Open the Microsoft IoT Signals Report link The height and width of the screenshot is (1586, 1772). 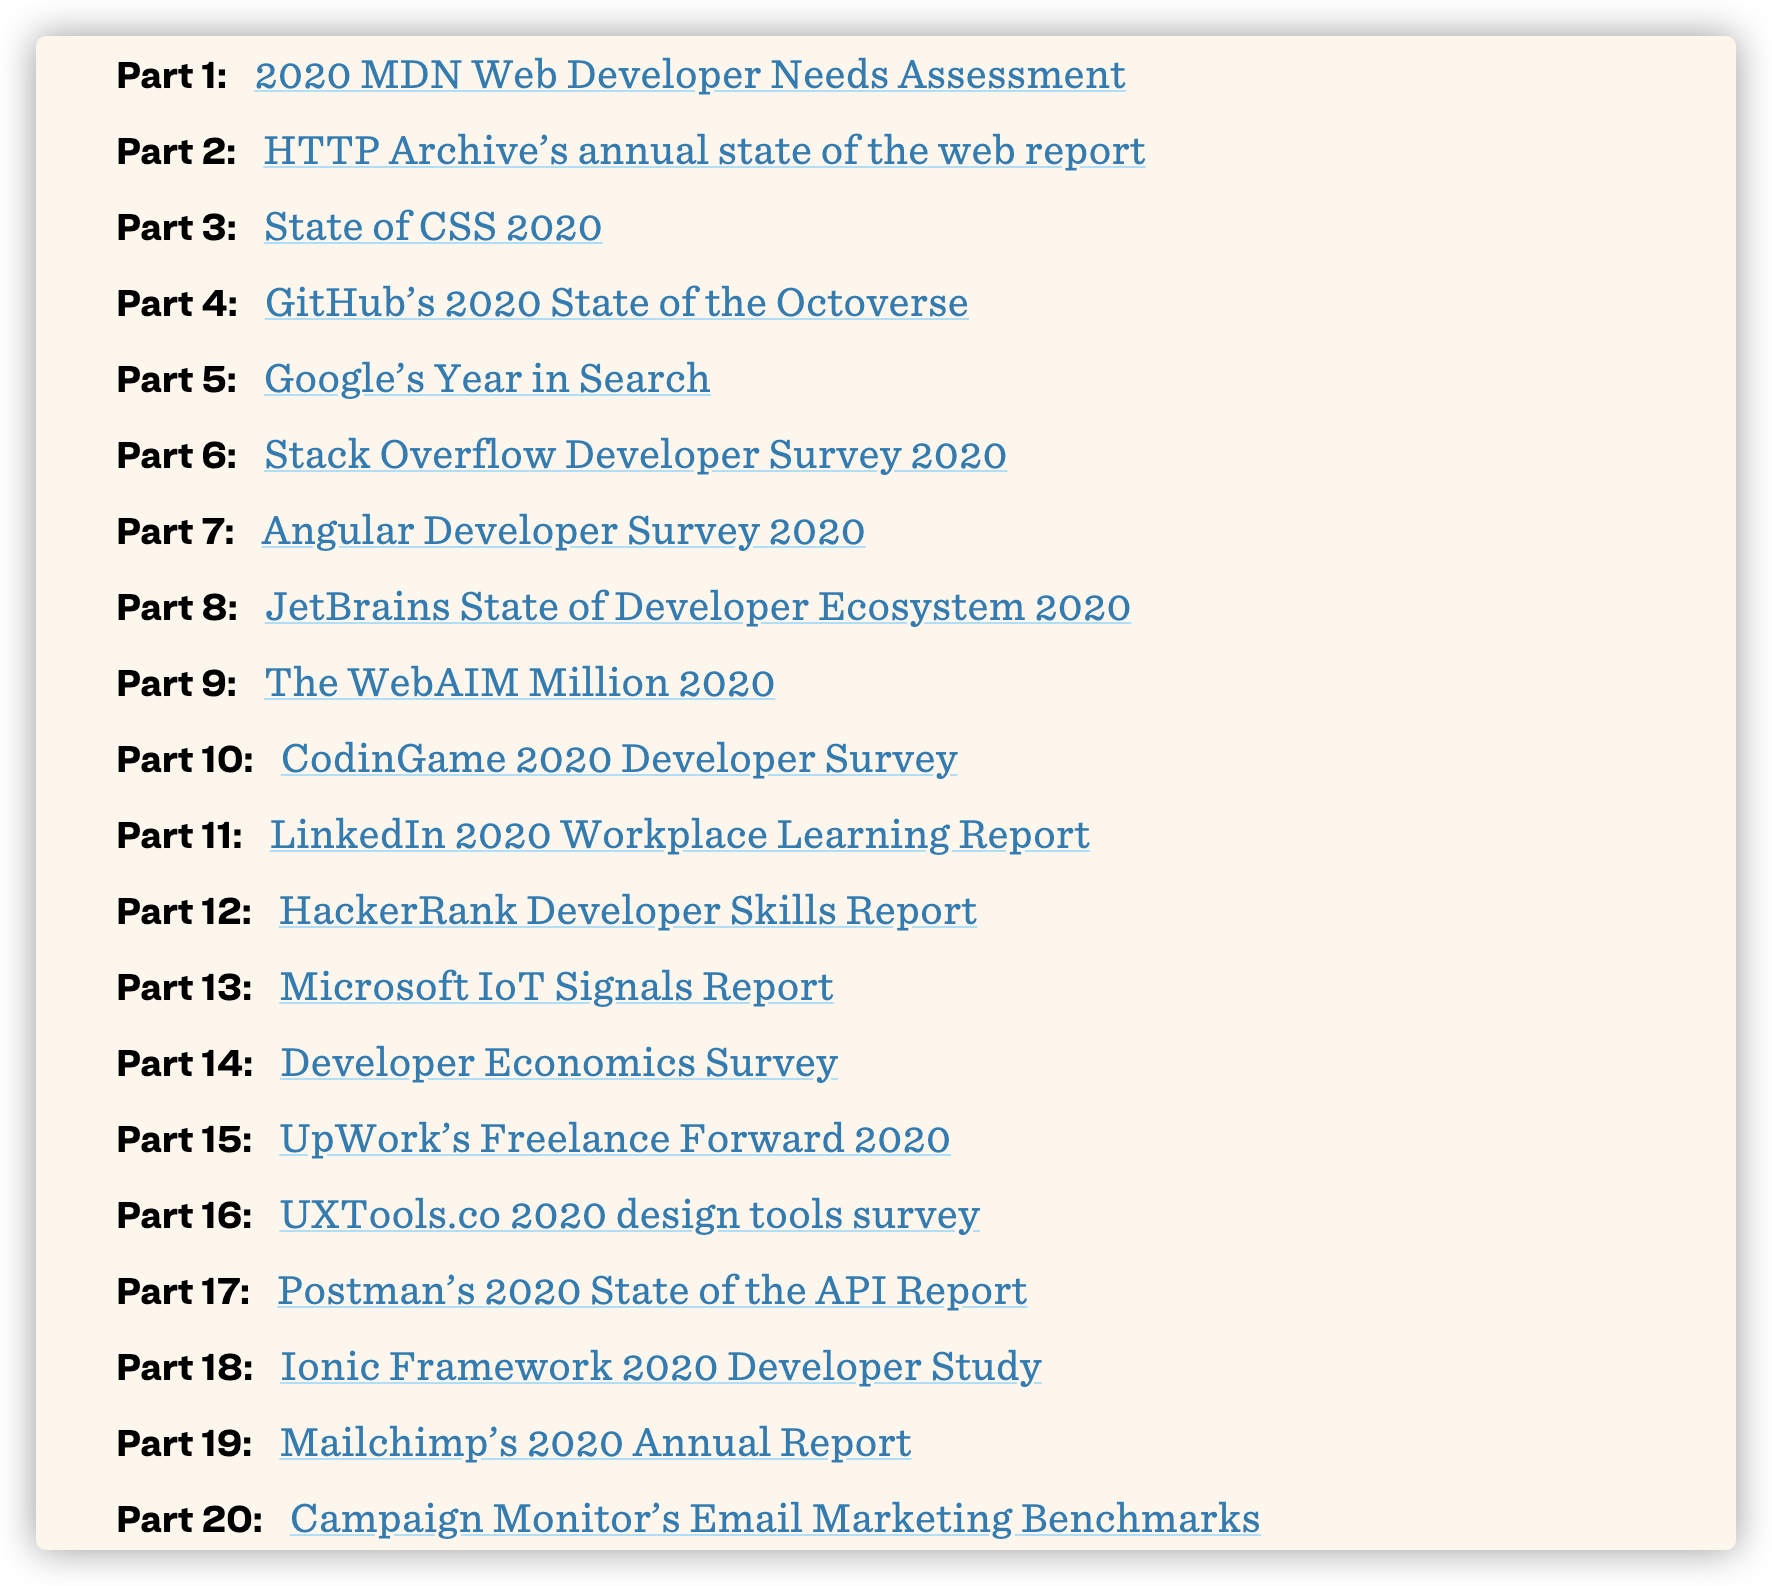click(556, 987)
